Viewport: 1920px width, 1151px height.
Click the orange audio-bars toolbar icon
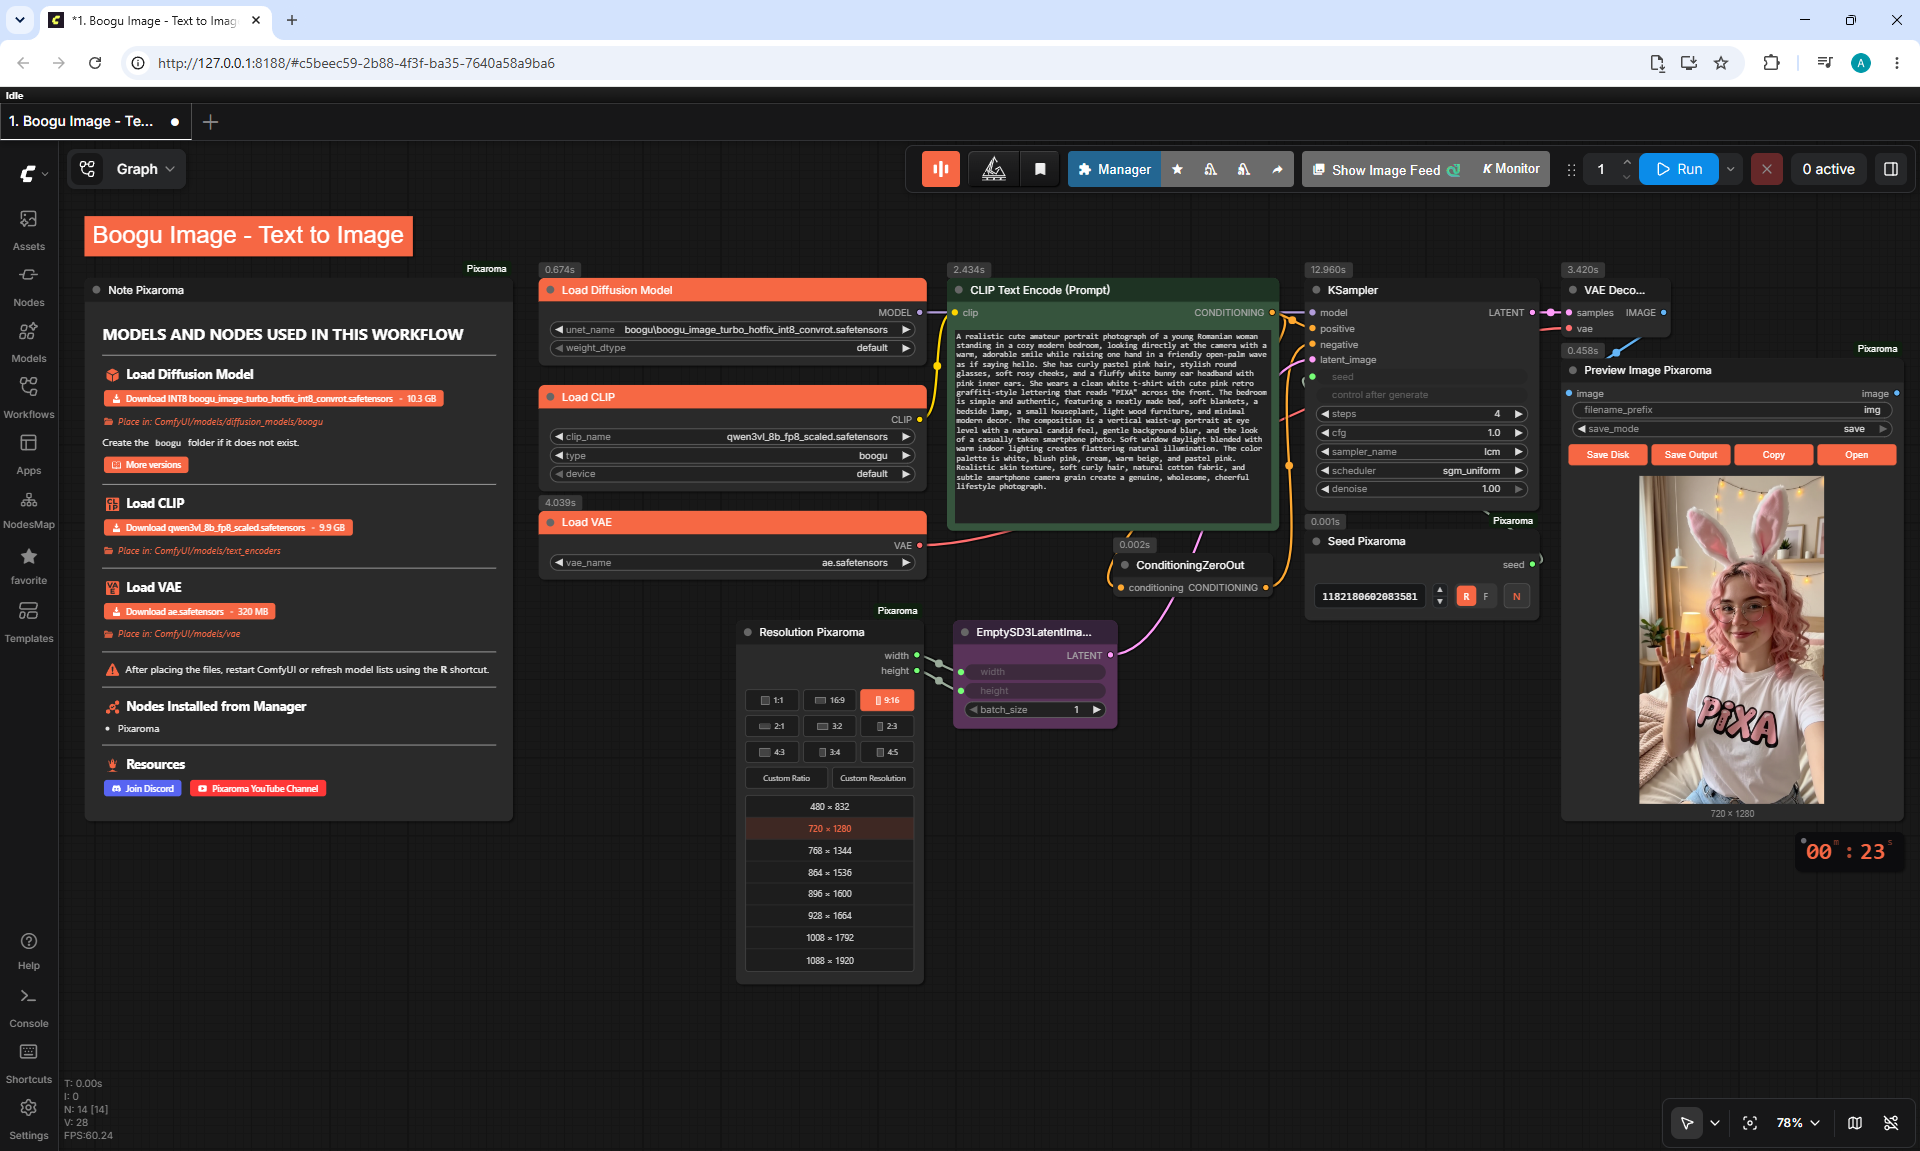[x=940, y=169]
